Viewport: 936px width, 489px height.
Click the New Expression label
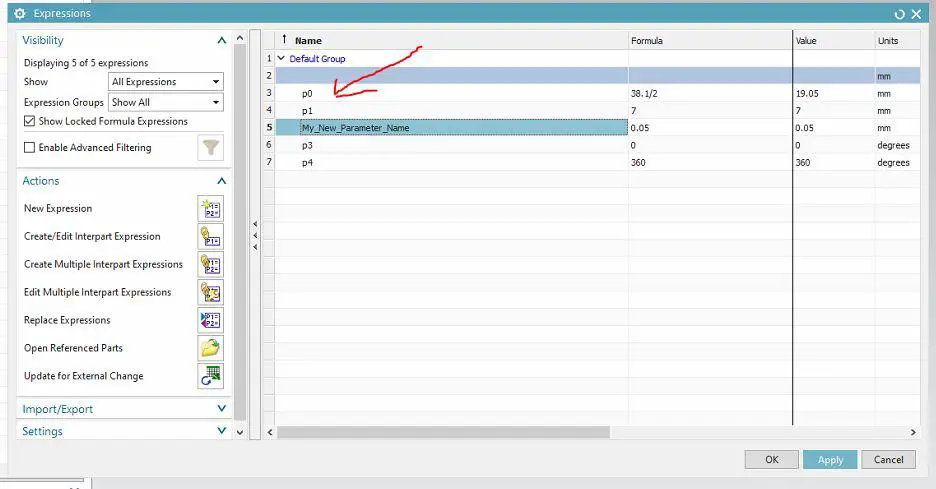58,208
